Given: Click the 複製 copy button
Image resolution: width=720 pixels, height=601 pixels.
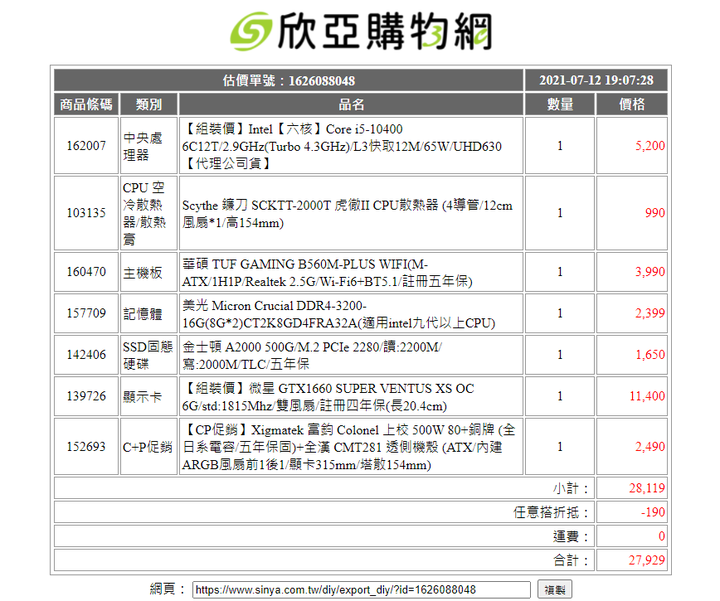Looking at the screenshot, I should tap(555, 590).
